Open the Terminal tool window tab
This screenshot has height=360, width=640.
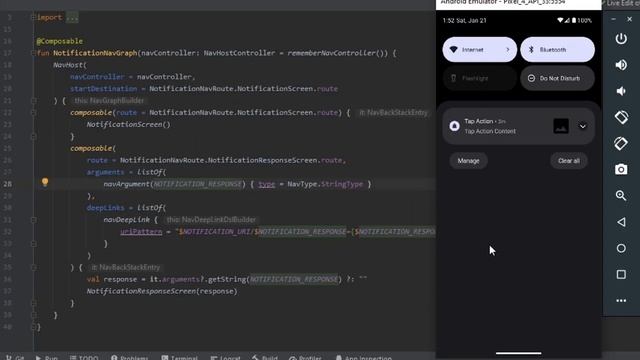pos(179,357)
